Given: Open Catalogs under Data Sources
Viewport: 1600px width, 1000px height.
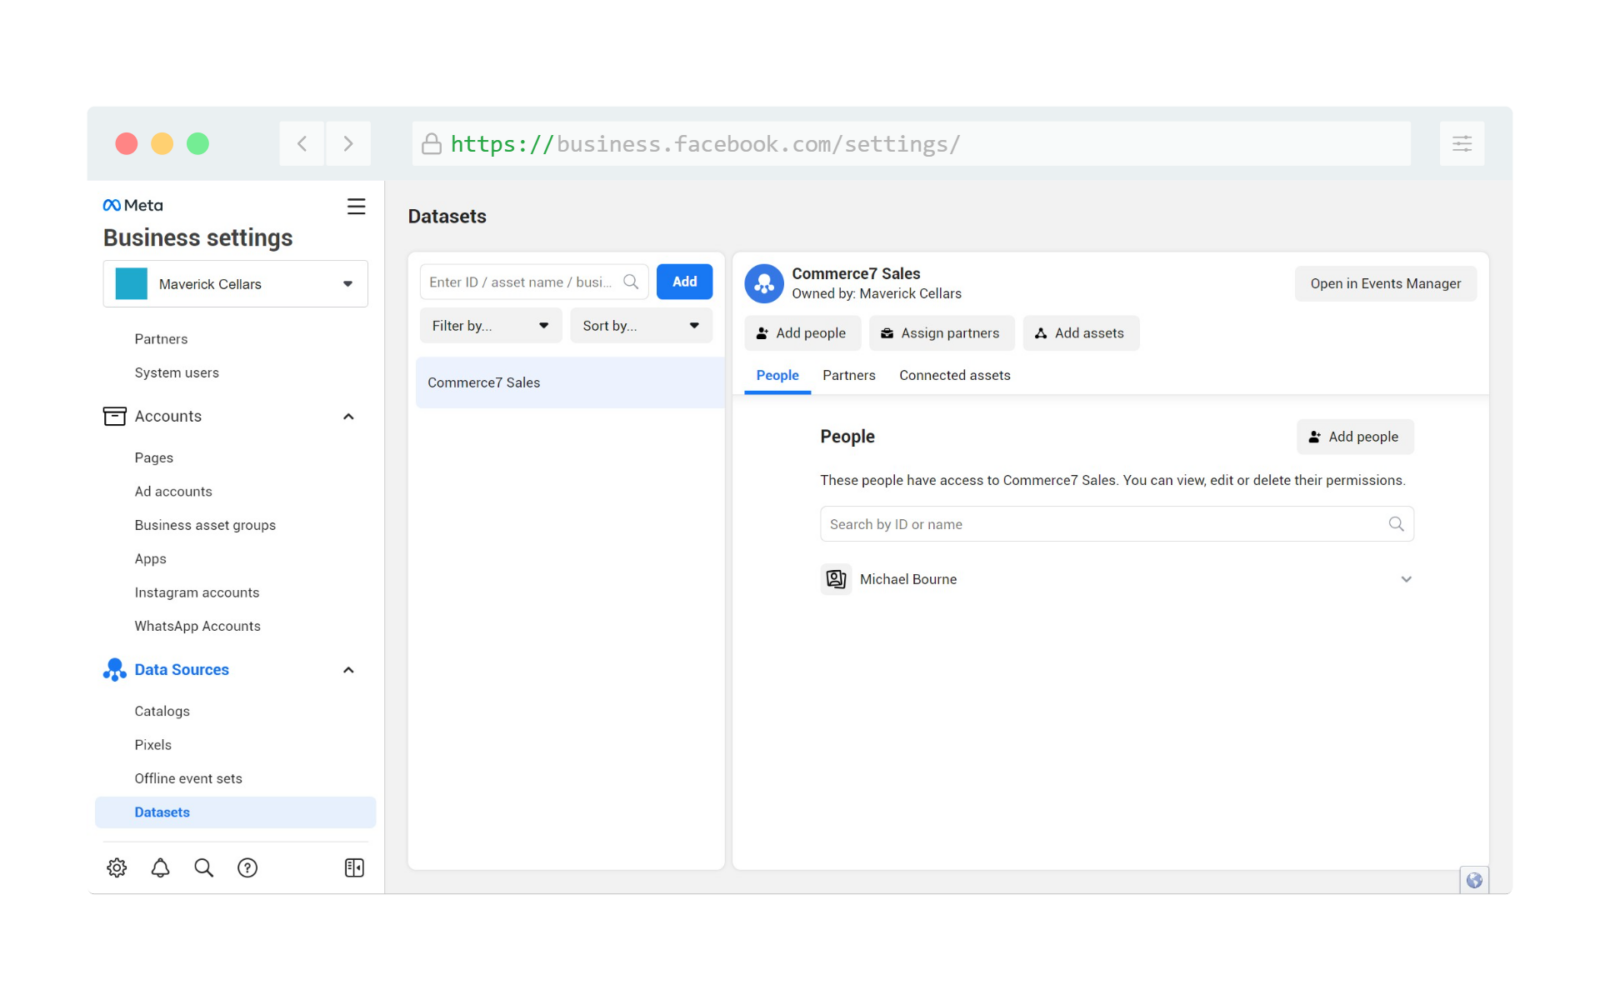Looking at the screenshot, I should pos(162,711).
